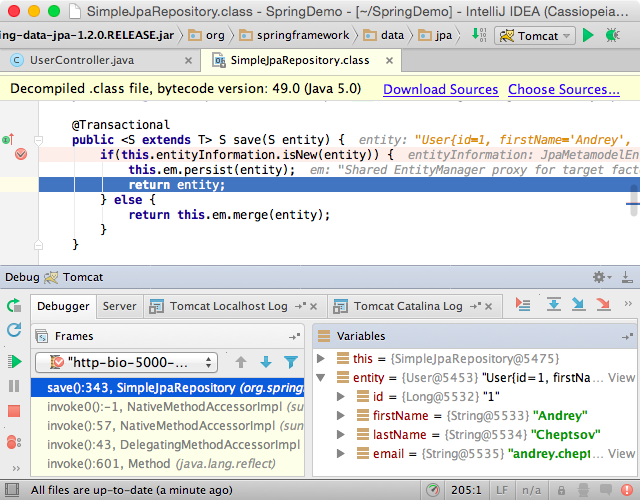Click the Choose Sources... link

564,89
